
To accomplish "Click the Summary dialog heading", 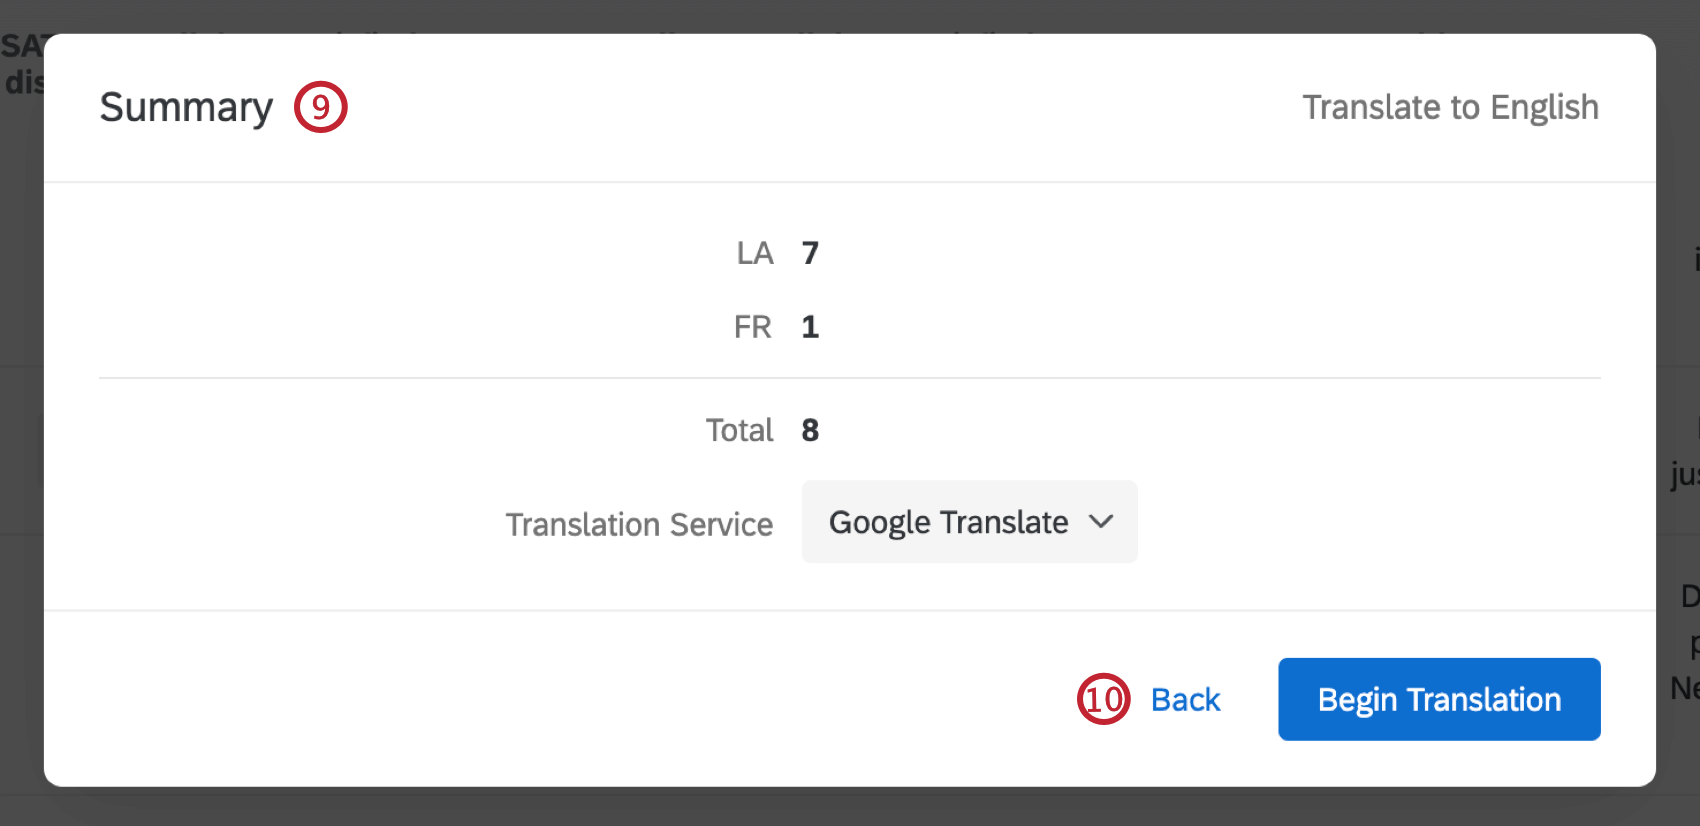I will (x=186, y=107).
